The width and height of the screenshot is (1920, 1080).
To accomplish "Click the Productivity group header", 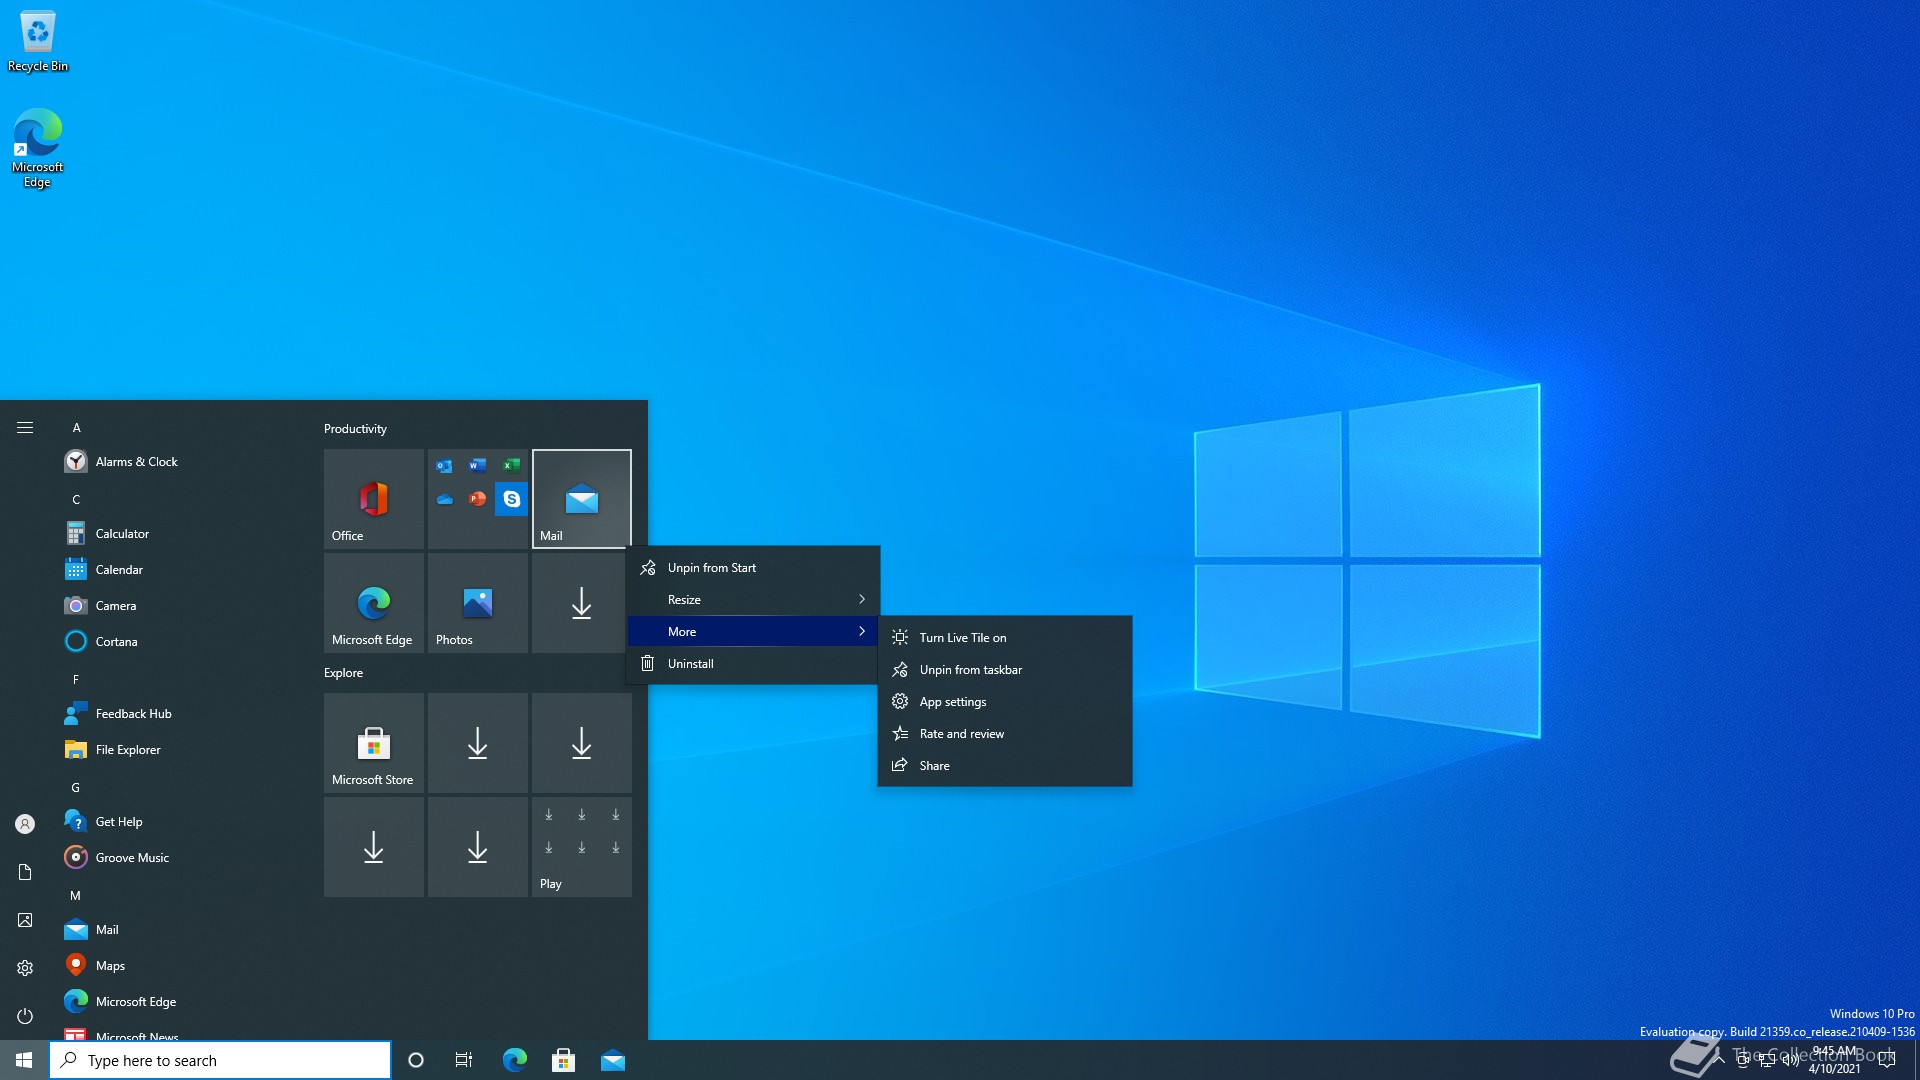I will pos(355,429).
